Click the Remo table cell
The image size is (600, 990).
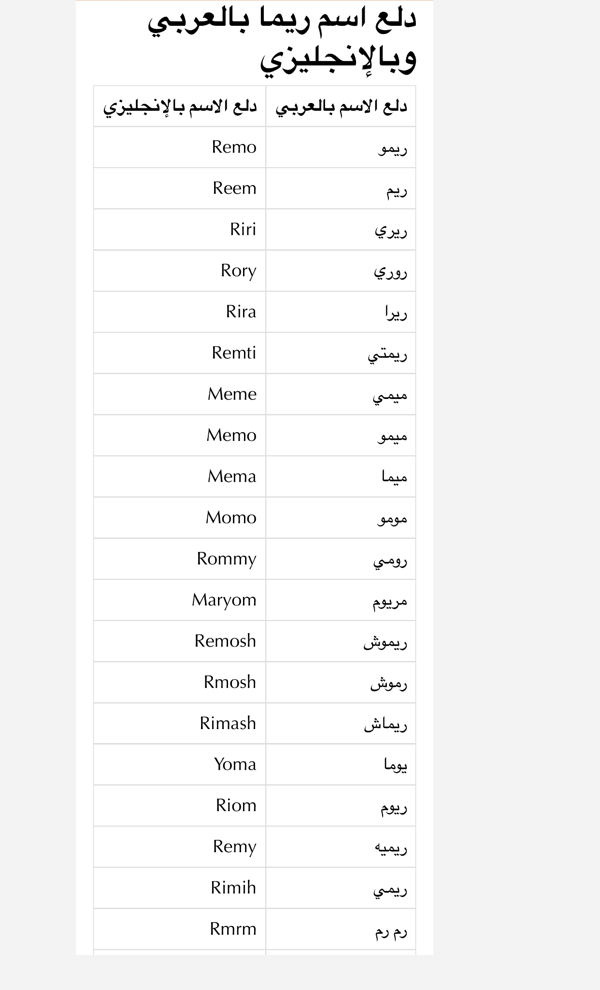point(179,147)
